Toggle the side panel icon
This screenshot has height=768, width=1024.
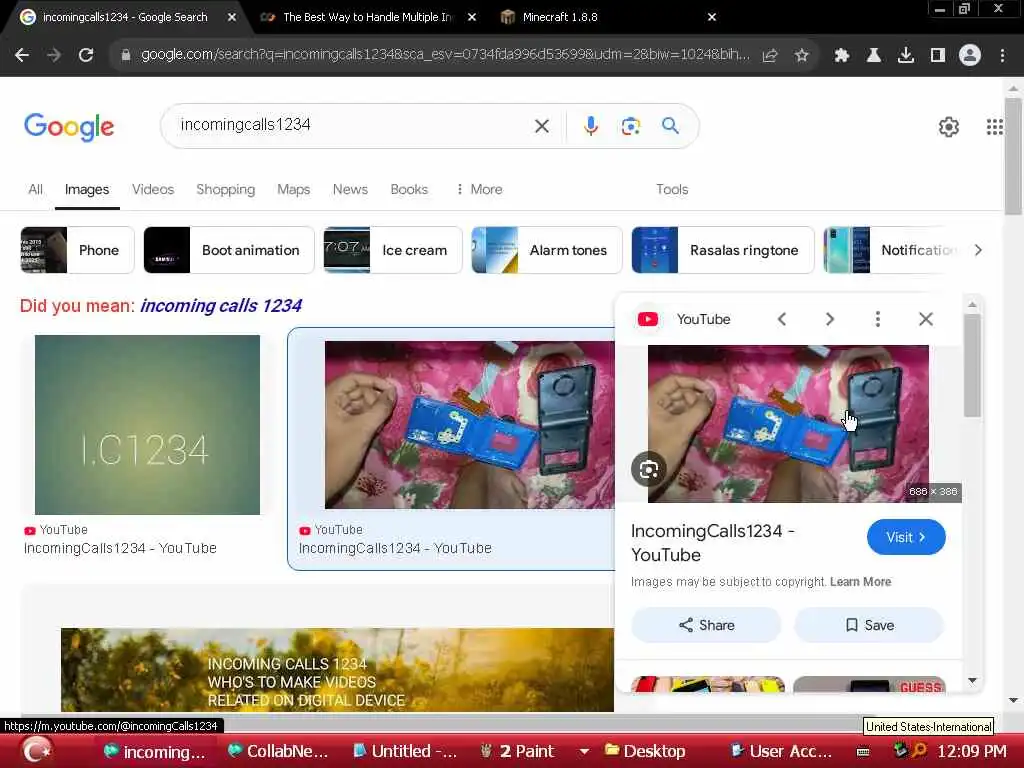click(x=938, y=56)
